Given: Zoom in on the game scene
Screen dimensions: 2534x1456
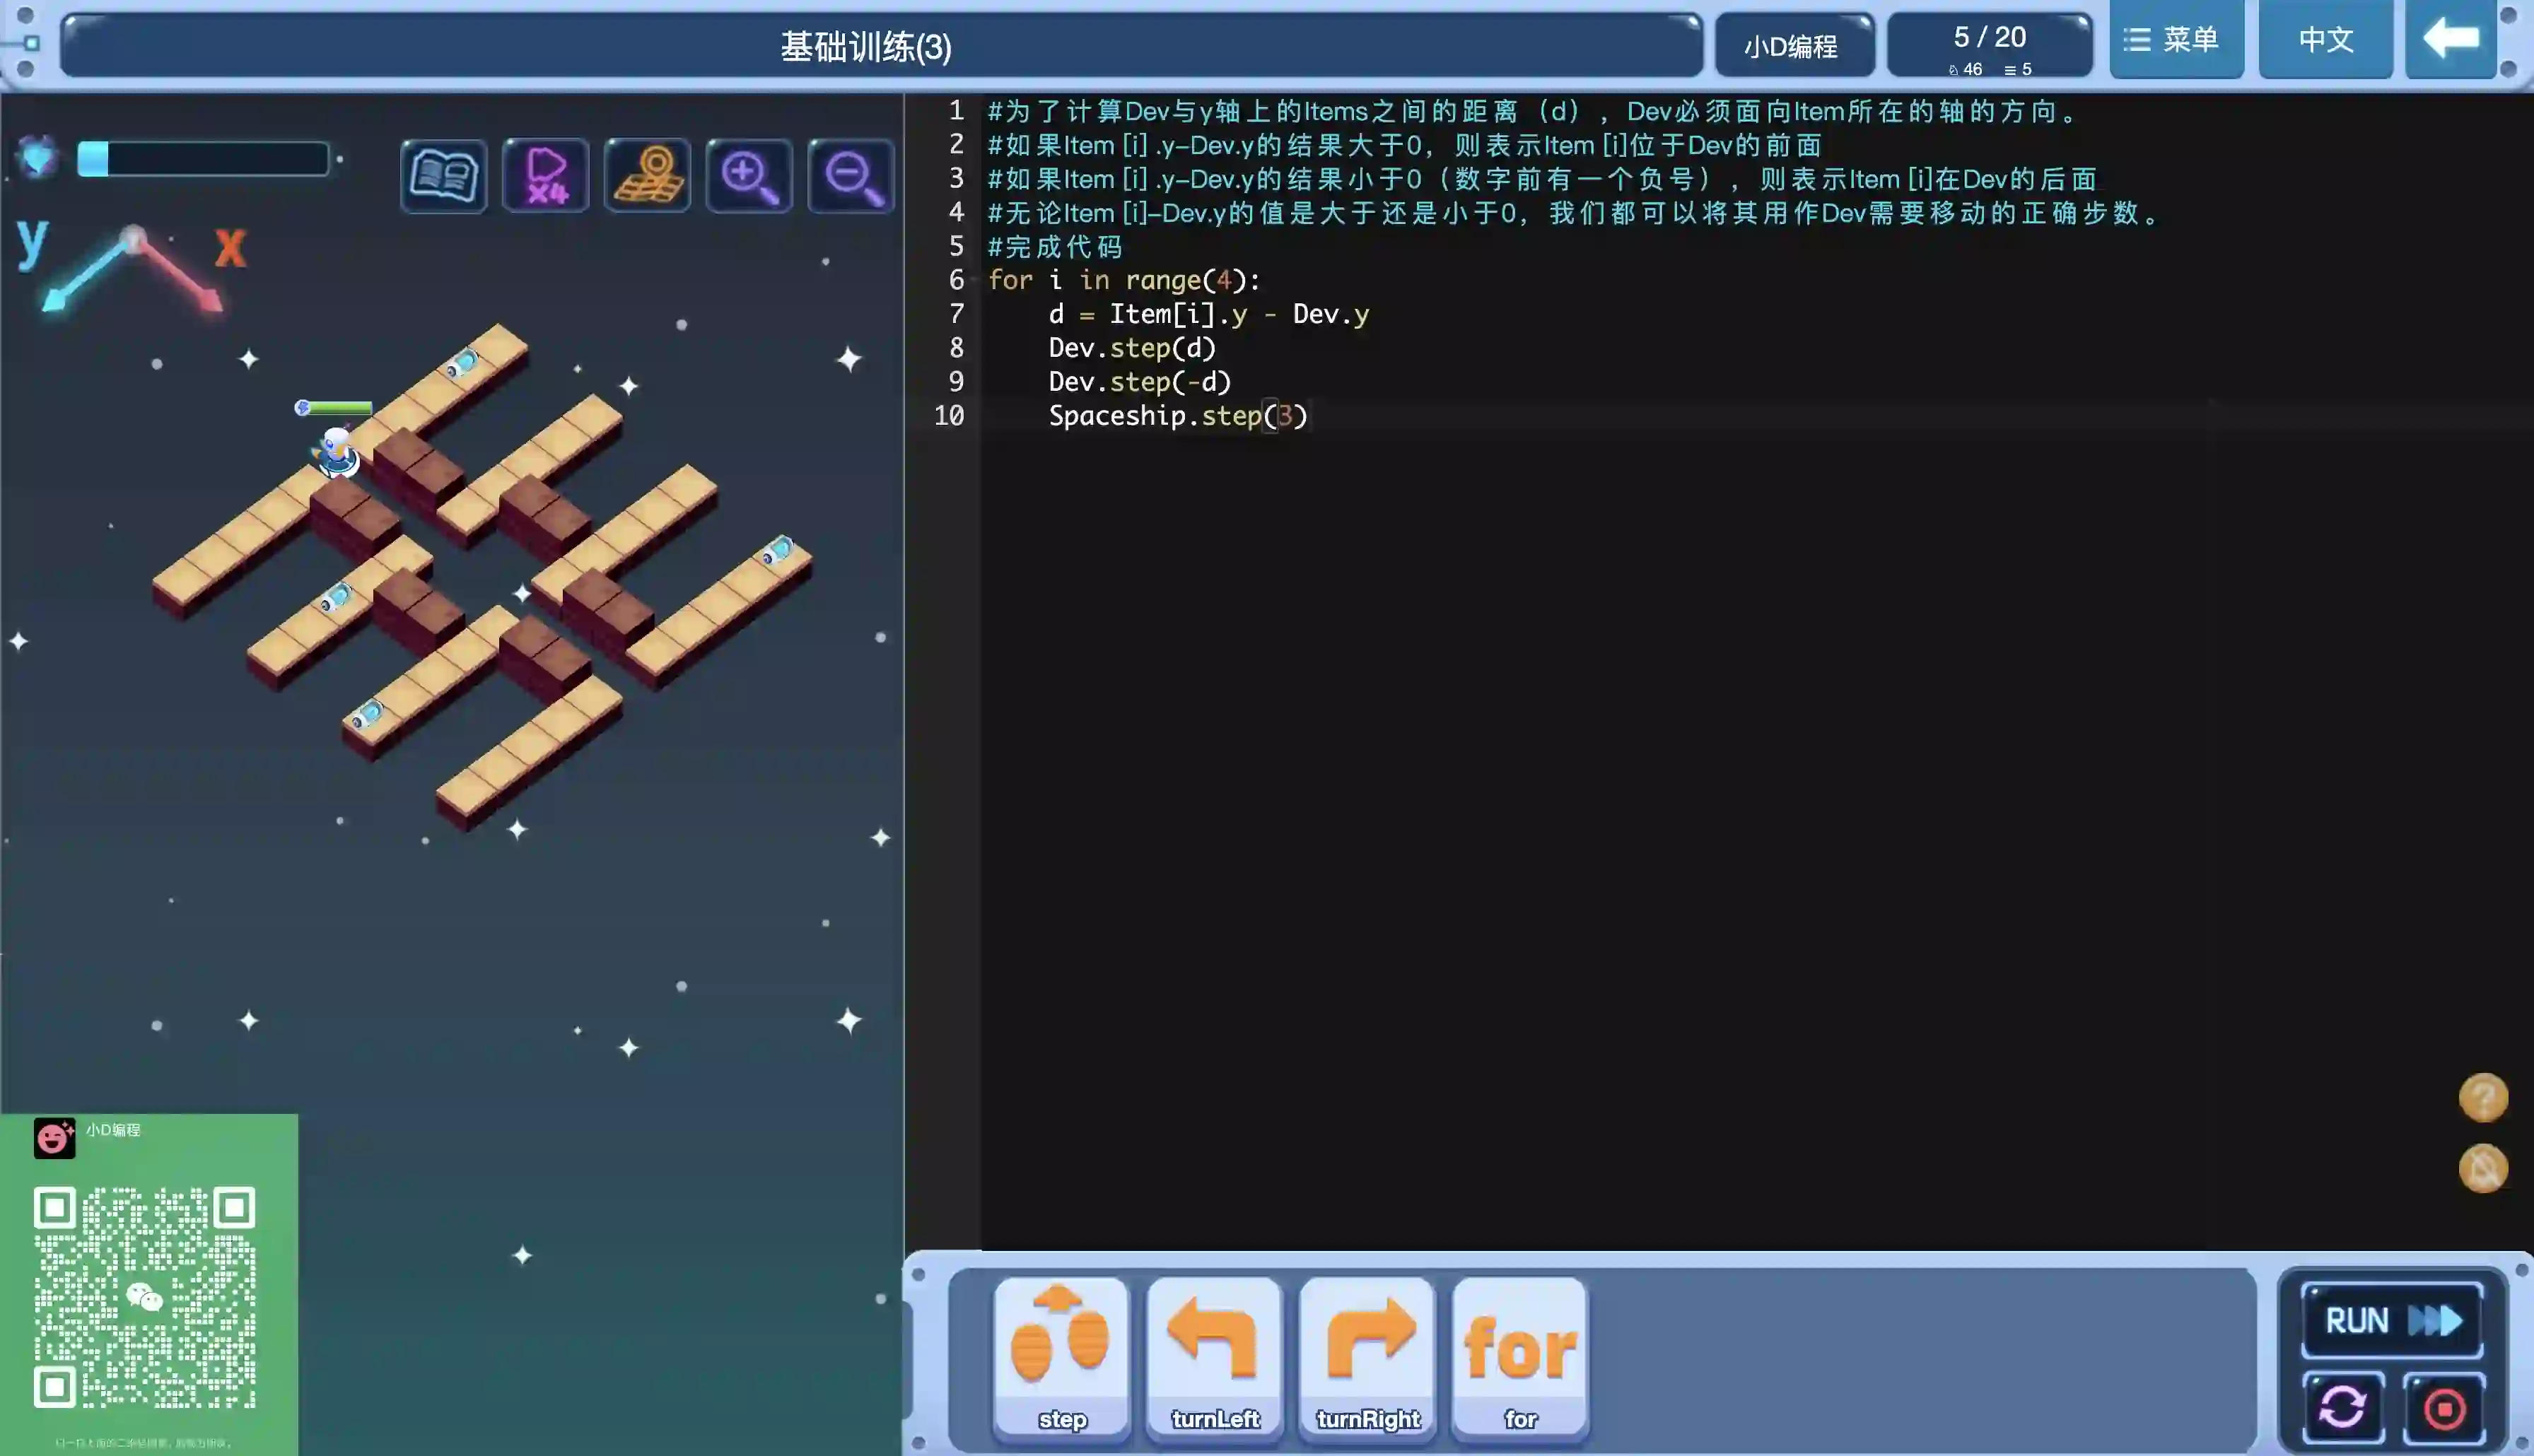Looking at the screenshot, I should [749, 176].
